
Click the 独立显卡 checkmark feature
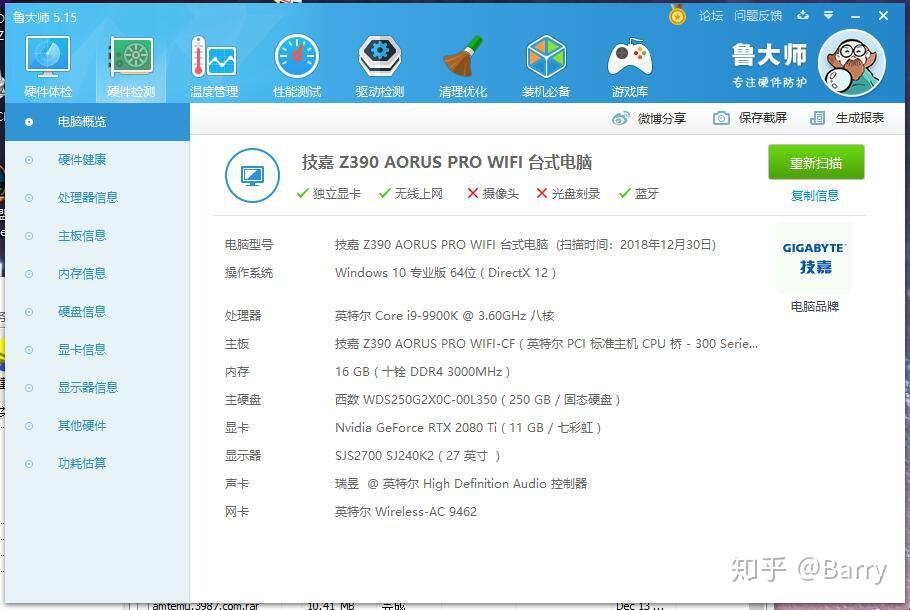click(328, 193)
